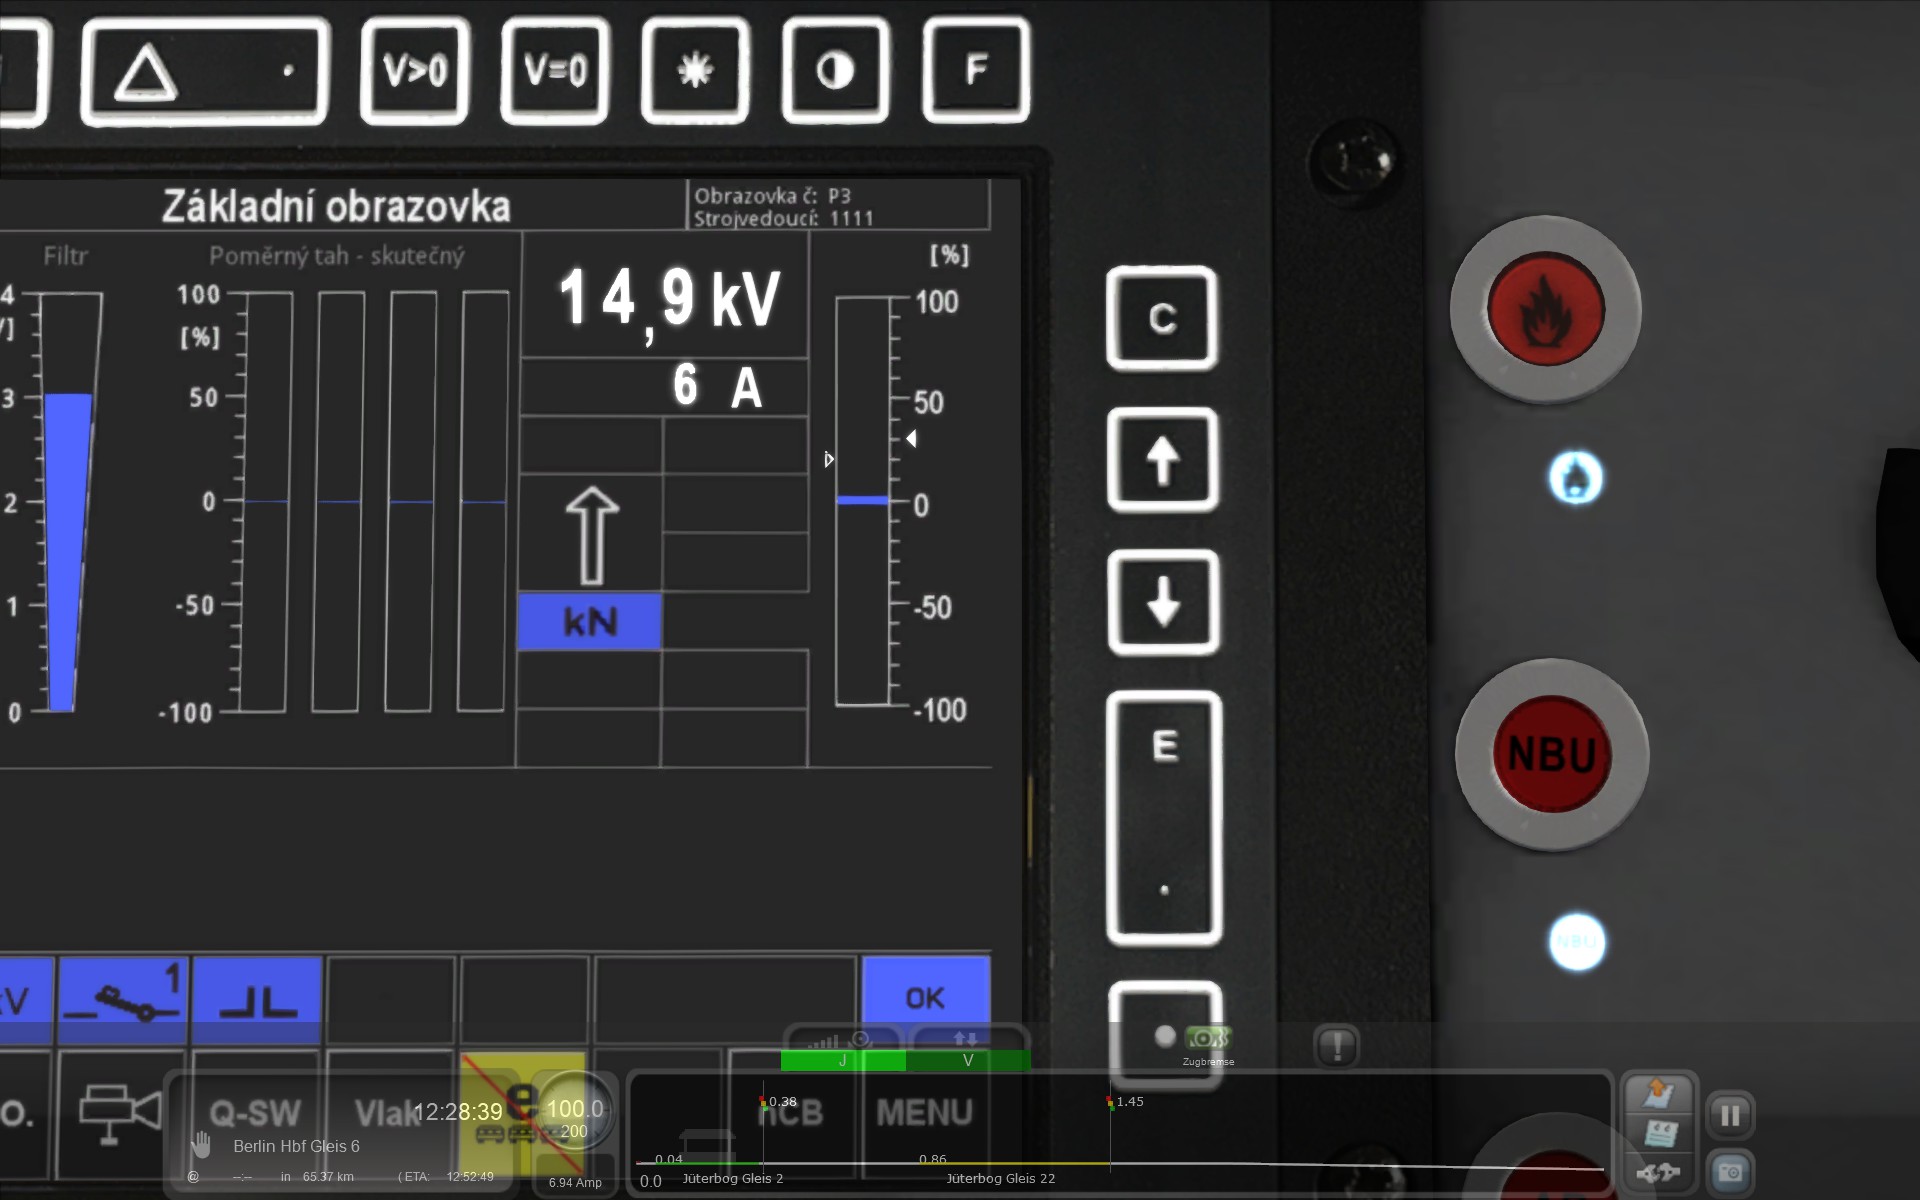Select the Vlak softkey
The height and width of the screenshot is (1200, 1920).
coord(385,1112)
